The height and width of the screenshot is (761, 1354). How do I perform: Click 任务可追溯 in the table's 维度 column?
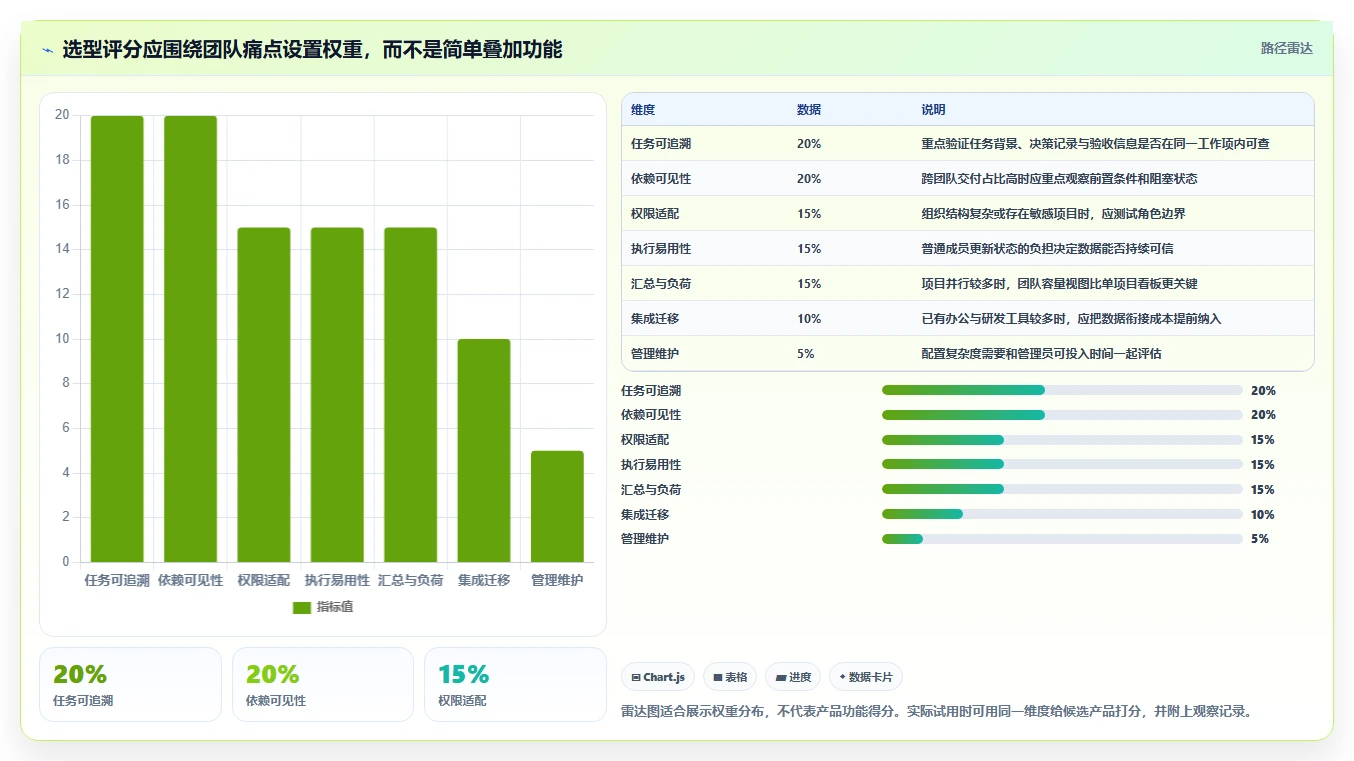tap(661, 144)
